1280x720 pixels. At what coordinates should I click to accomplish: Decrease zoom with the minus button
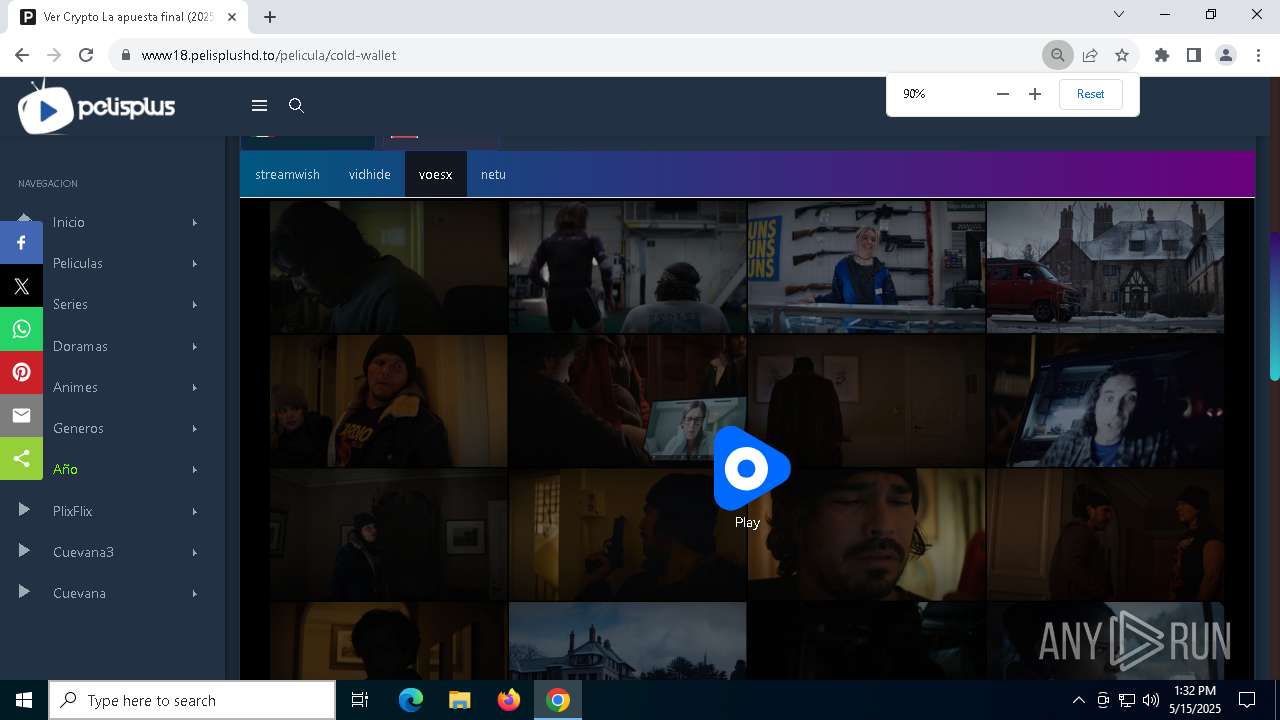coord(1003,94)
